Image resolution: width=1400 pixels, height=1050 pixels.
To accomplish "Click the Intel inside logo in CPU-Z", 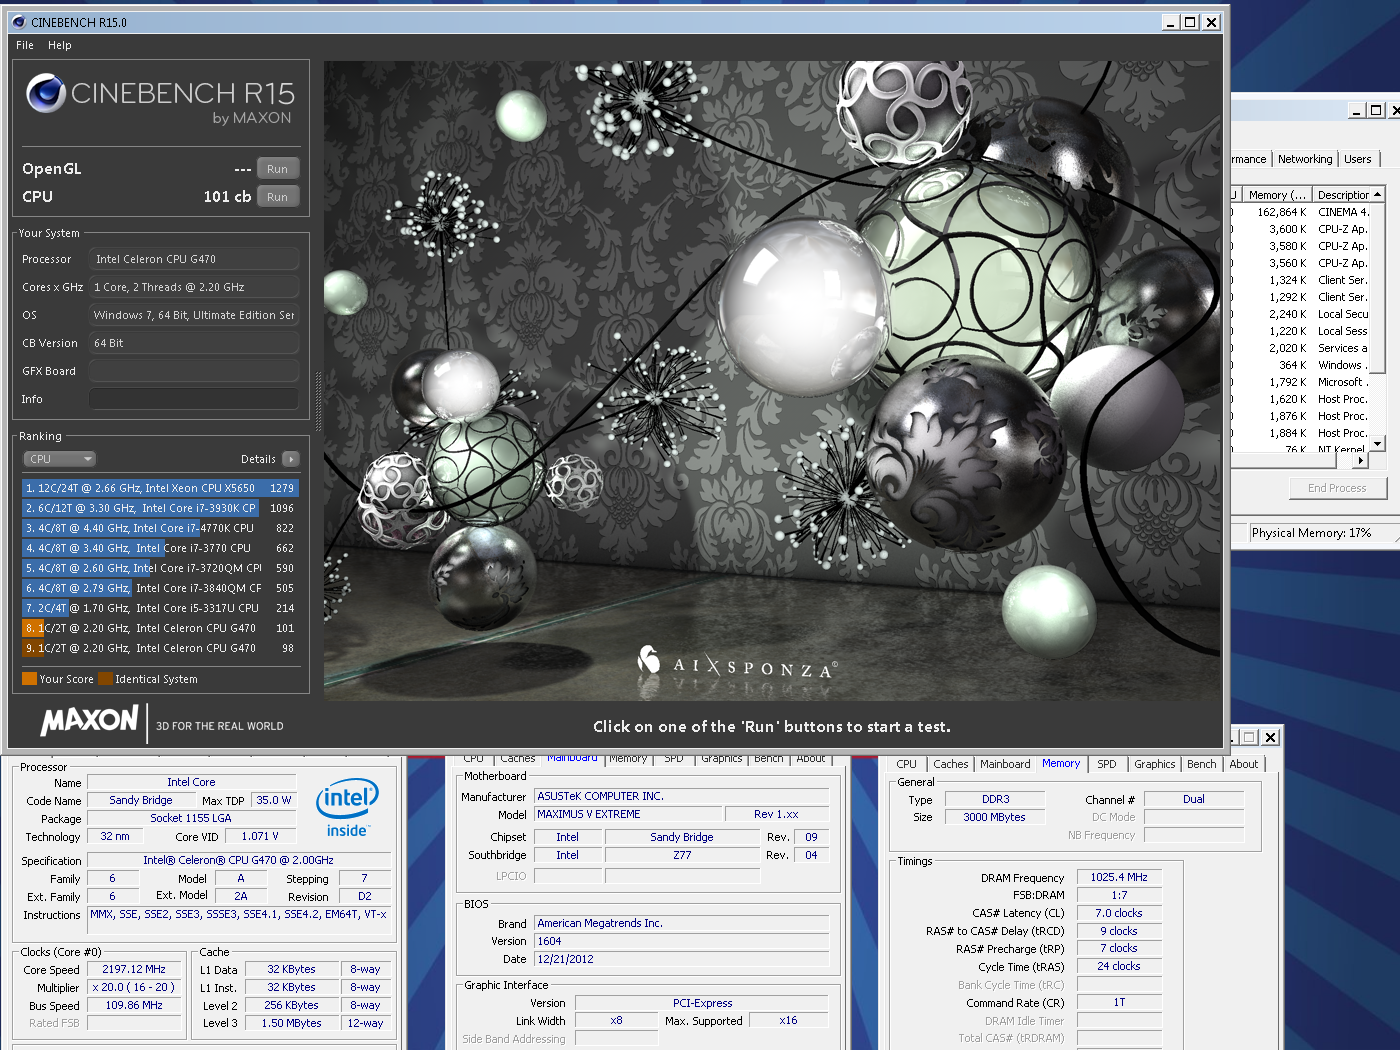I will pos(347,808).
